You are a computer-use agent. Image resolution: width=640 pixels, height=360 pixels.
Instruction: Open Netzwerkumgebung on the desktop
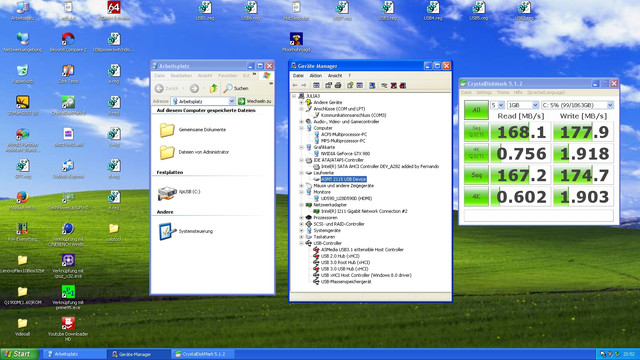coord(22,42)
